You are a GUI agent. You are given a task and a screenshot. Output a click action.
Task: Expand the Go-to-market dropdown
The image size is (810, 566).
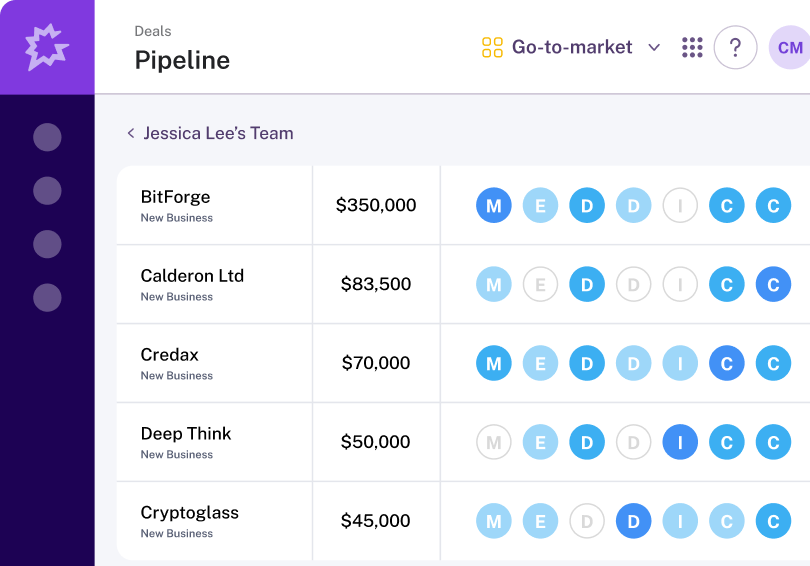pos(654,47)
